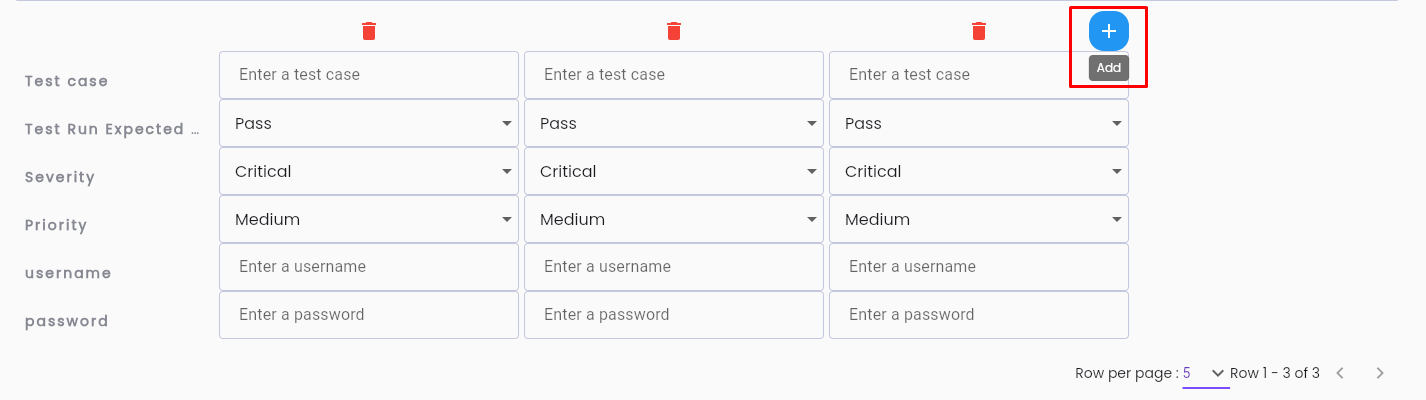Go to previous page of rows
This screenshot has height=400, width=1426.
(x=1340, y=373)
